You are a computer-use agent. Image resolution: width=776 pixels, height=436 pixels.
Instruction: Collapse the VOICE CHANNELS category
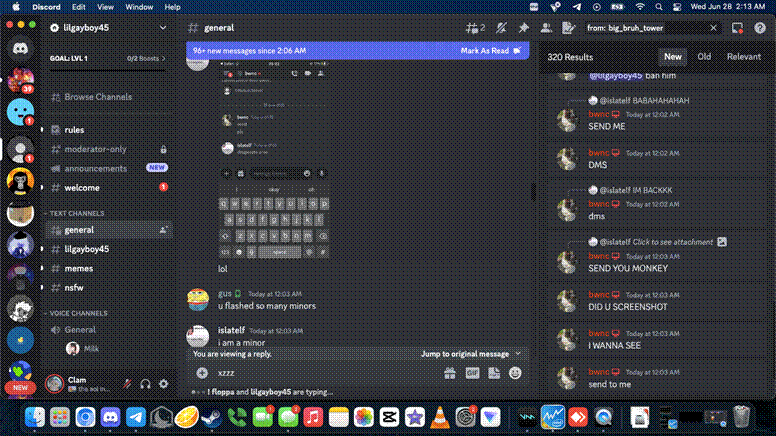tap(79, 313)
